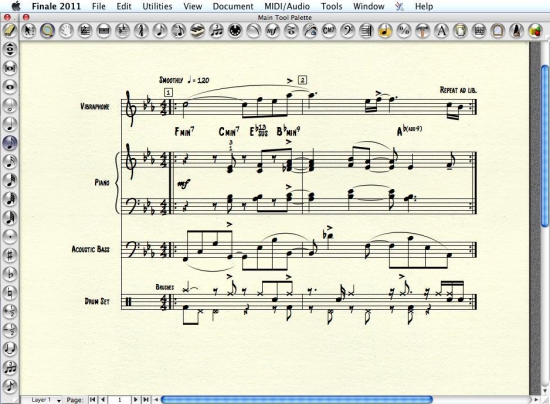Viewport: 550px width, 404px height.
Task: Go to the previous page
Action: 102,400
